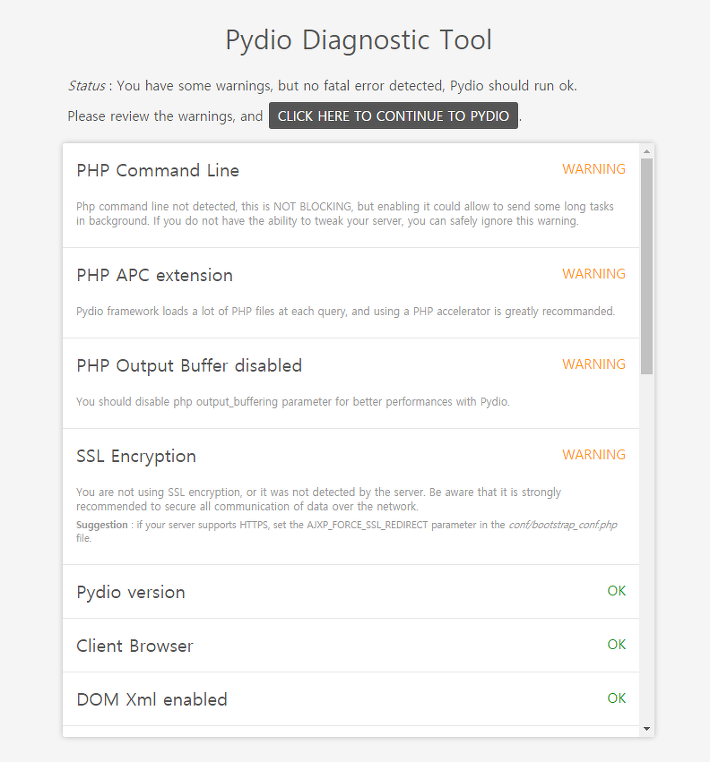Select the PHP APC extension heading
The width and height of the screenshot is (710, 762).
(x=155, y=275)
